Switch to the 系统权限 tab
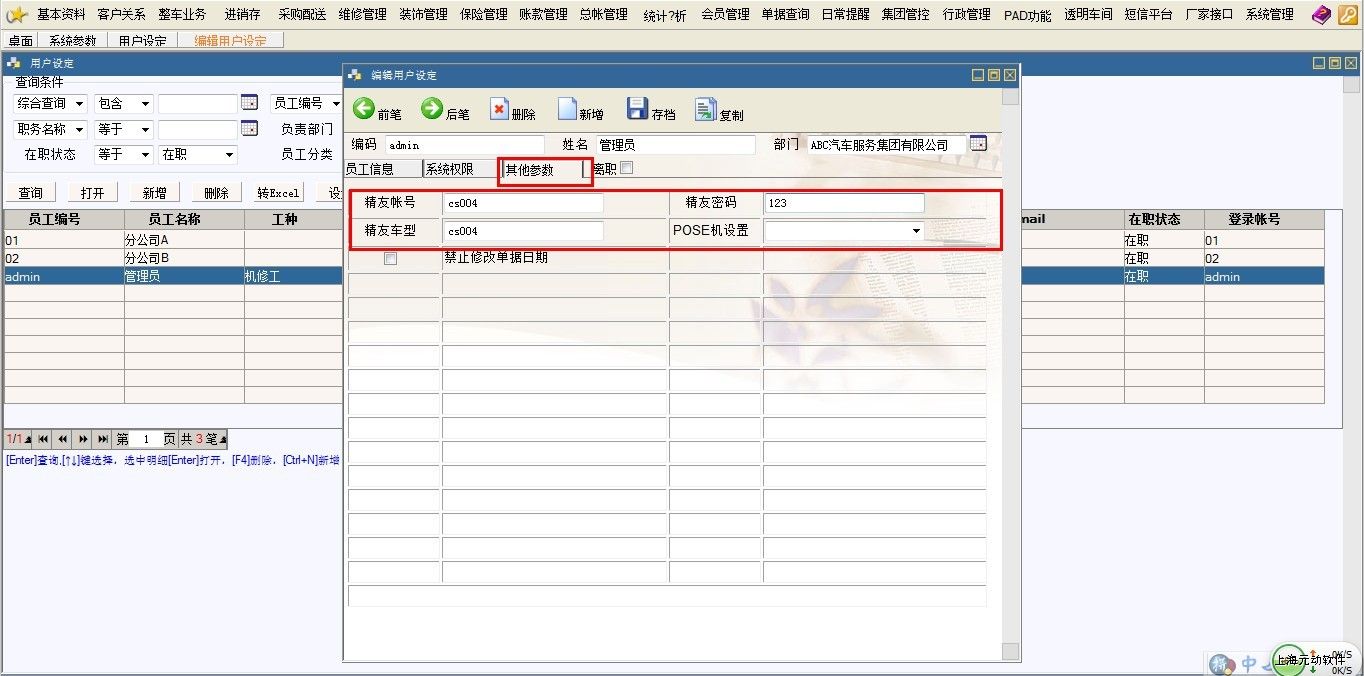Image resolution: width=1364 pixels, height=676 pixels. click(x=450, y=169)
